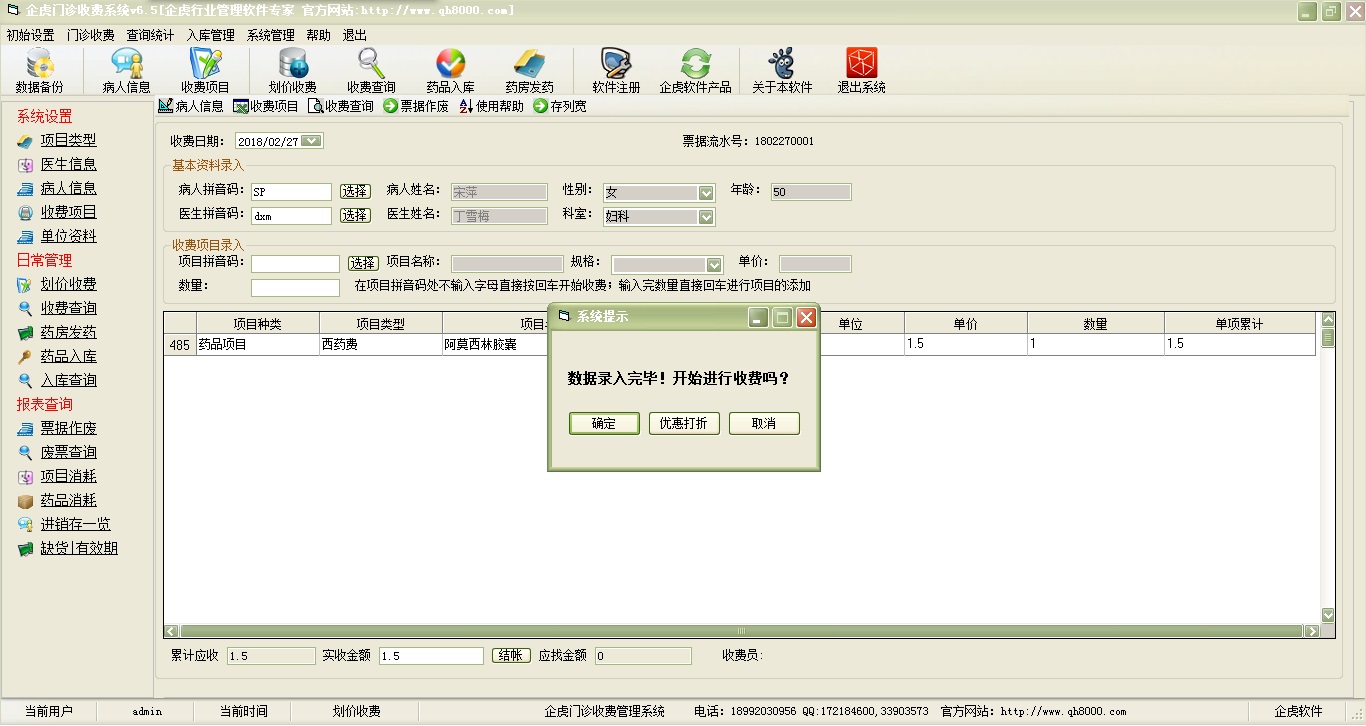Image resolution: width=1366 pixels, height=726 pixels.
Task: Open the 收费查询 magnifier toolbar icon
Action: pos(371,71)
